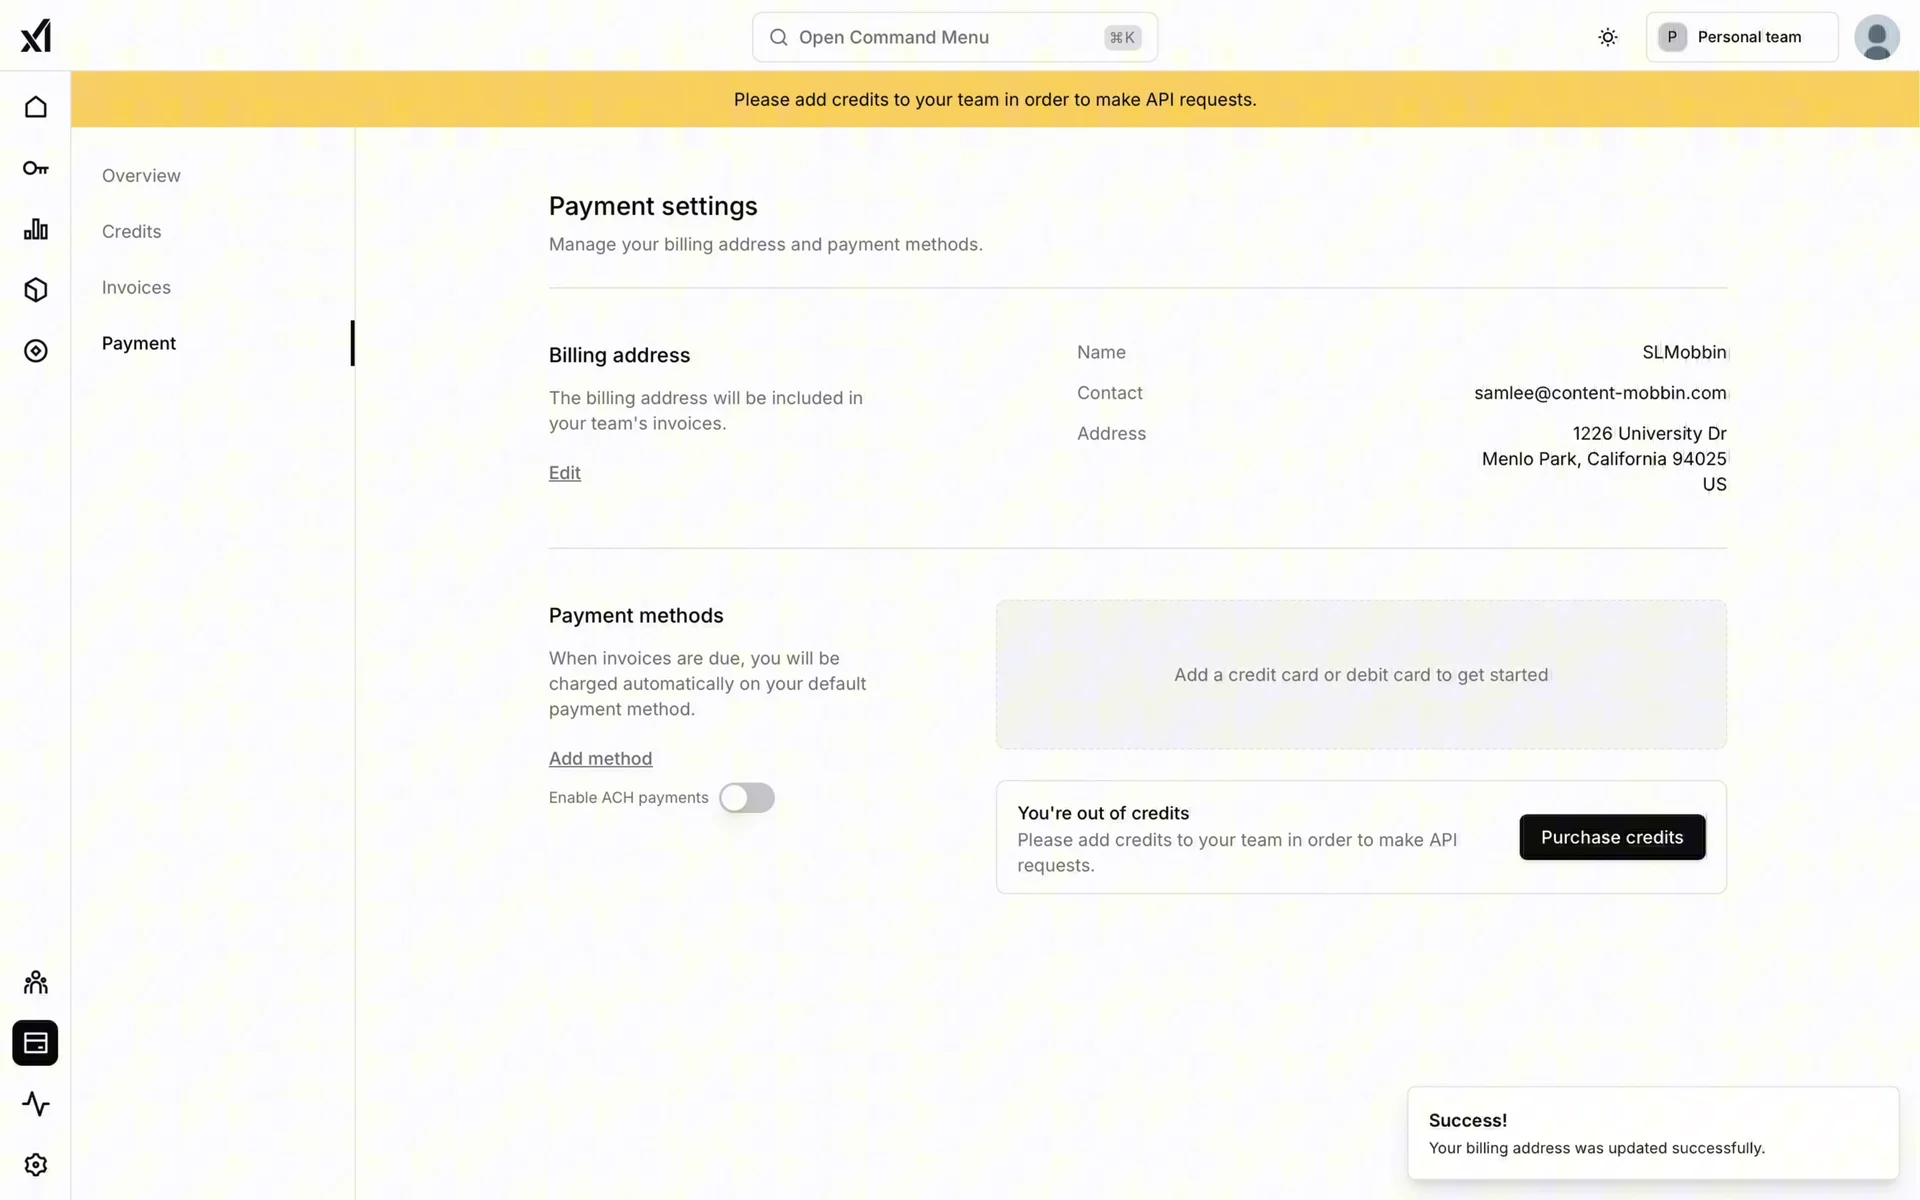The height and width of the screenshot is (1200, 1920).
Task: Click the billing card icon
Action: point(36,1043)
